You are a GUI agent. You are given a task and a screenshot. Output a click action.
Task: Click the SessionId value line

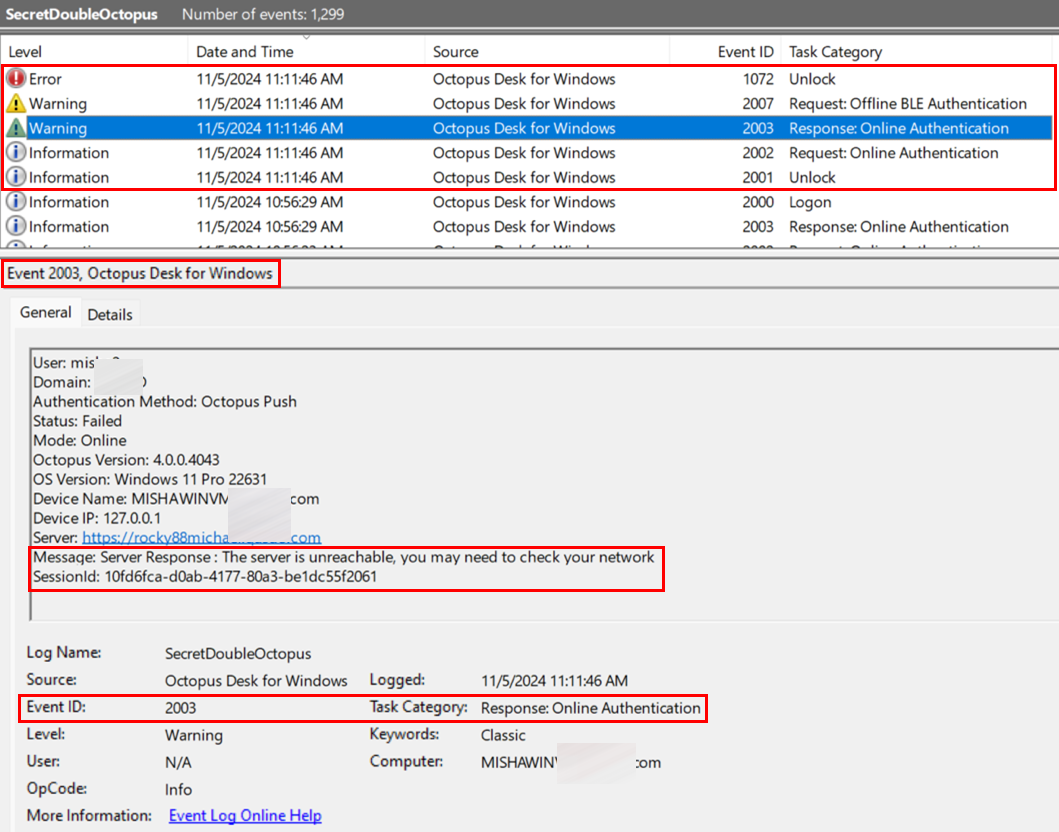click(x=205, y=577)
